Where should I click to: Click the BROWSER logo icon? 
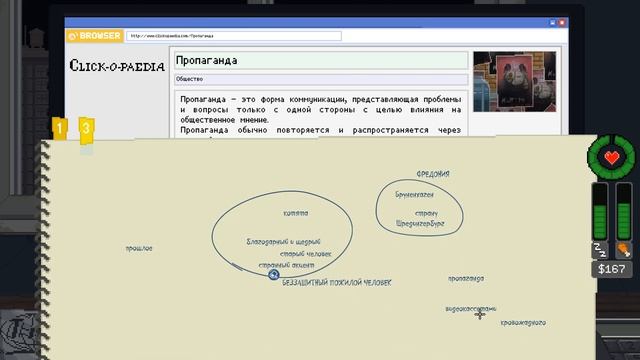coord(95,36)
